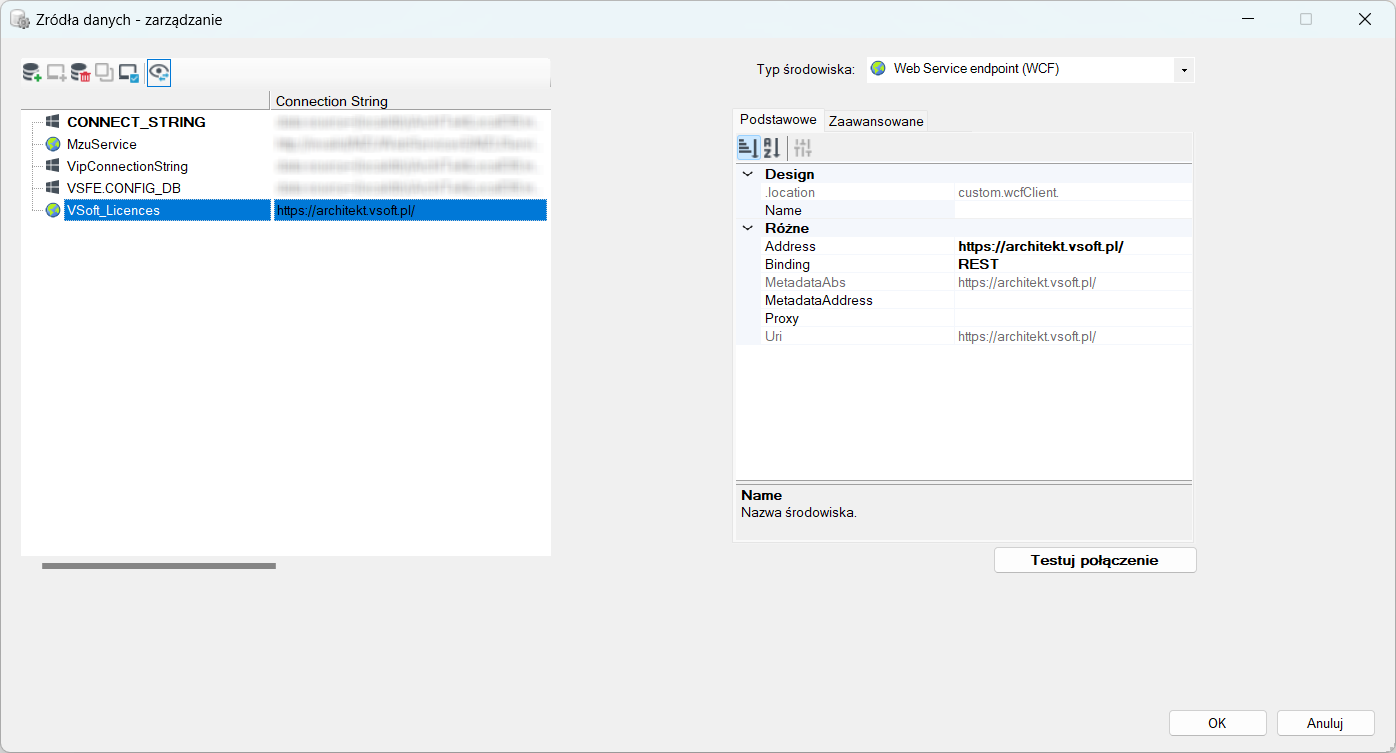Image resolution: width=1396 pixels, height=753 pixels.
Task: Click the Proxy property value field
Action: (x=1073, y=318)
